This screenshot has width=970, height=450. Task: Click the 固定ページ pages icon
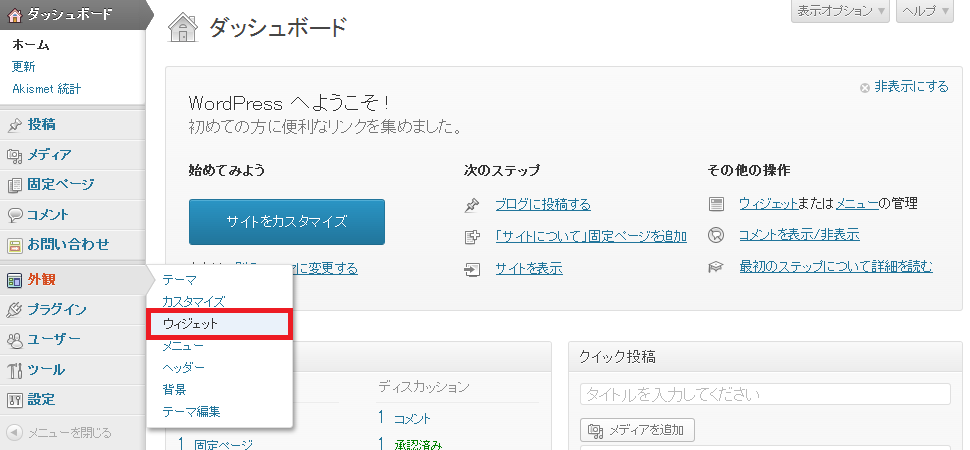pyautogui.click(x=14, y=185)
